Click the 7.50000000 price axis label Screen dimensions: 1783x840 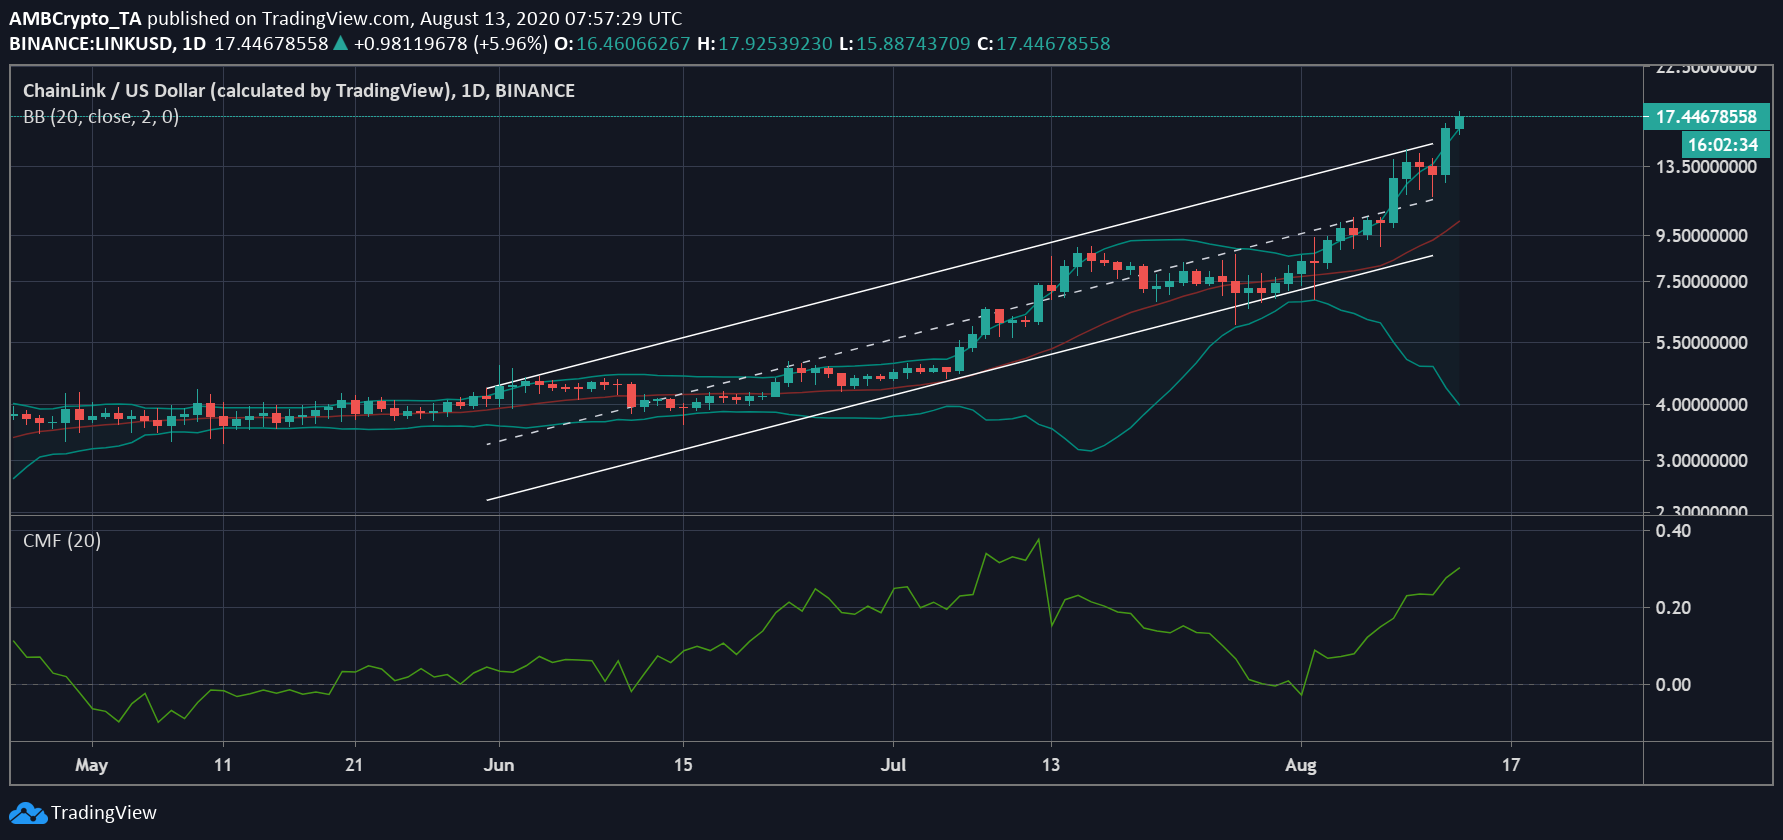click(1702, 282)
